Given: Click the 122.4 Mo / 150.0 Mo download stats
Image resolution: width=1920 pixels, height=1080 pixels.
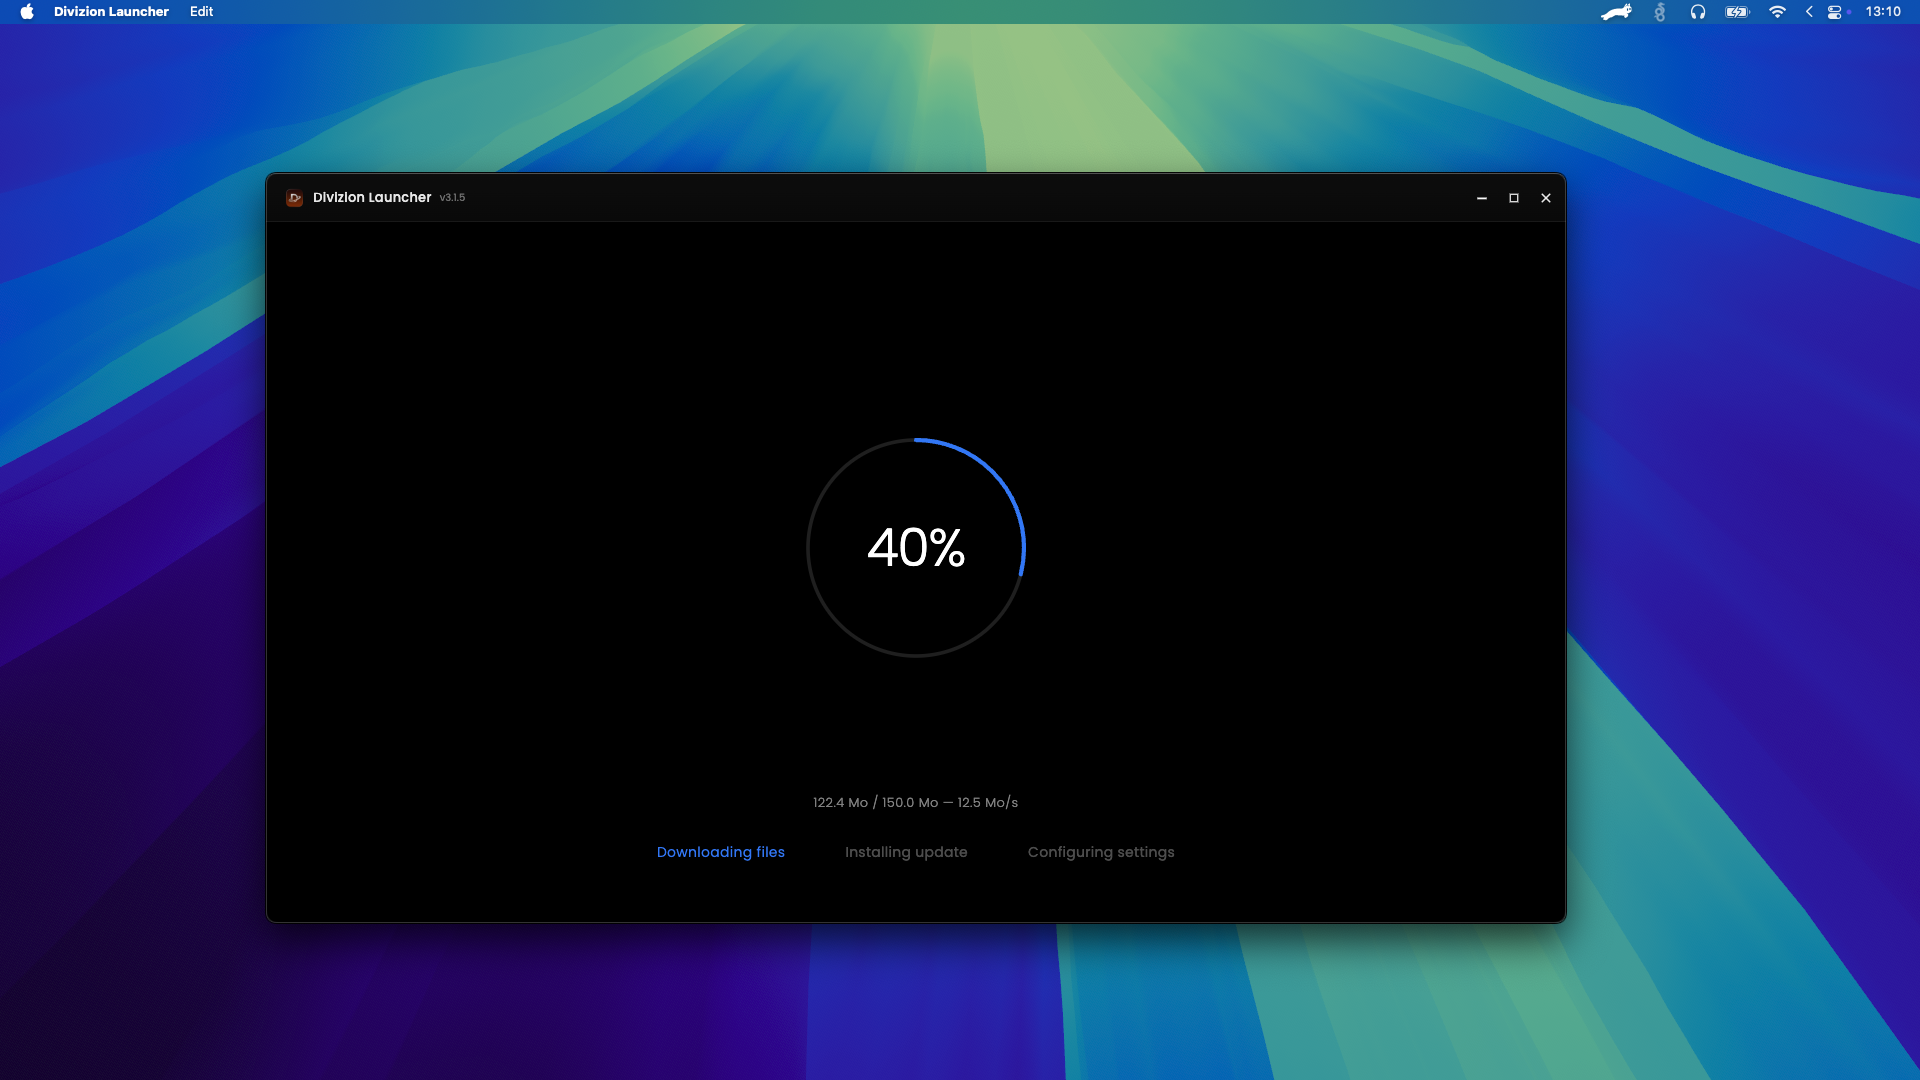Looking at the screenshot, I should [915, 802].
